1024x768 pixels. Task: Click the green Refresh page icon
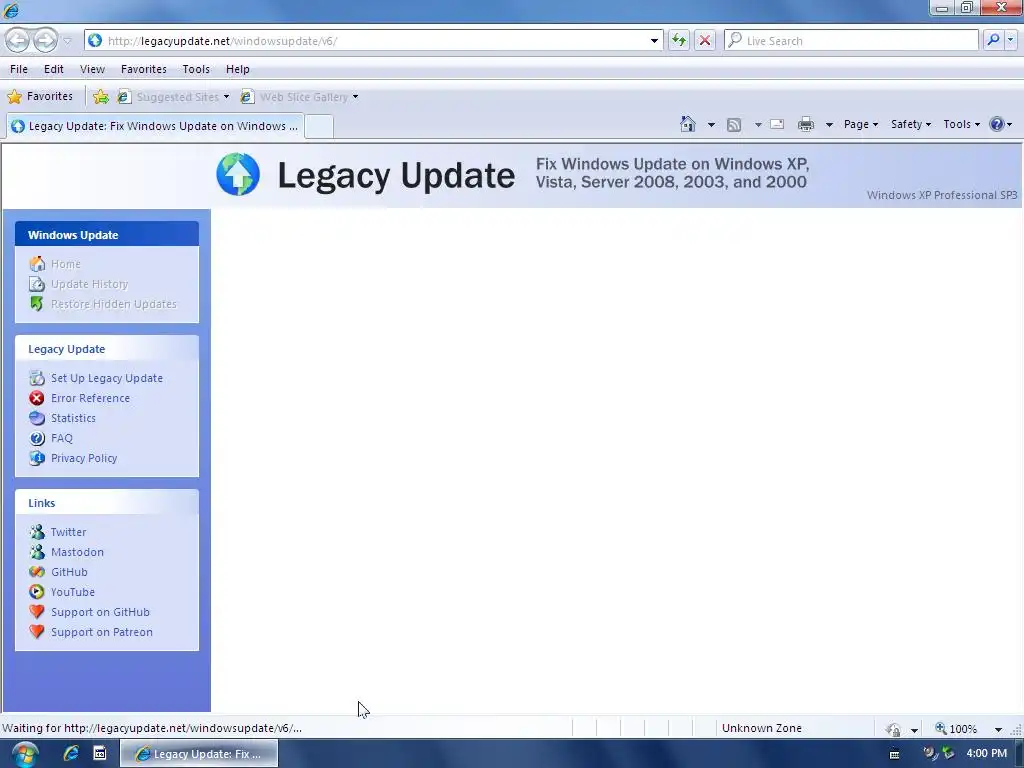click(679, 40)
